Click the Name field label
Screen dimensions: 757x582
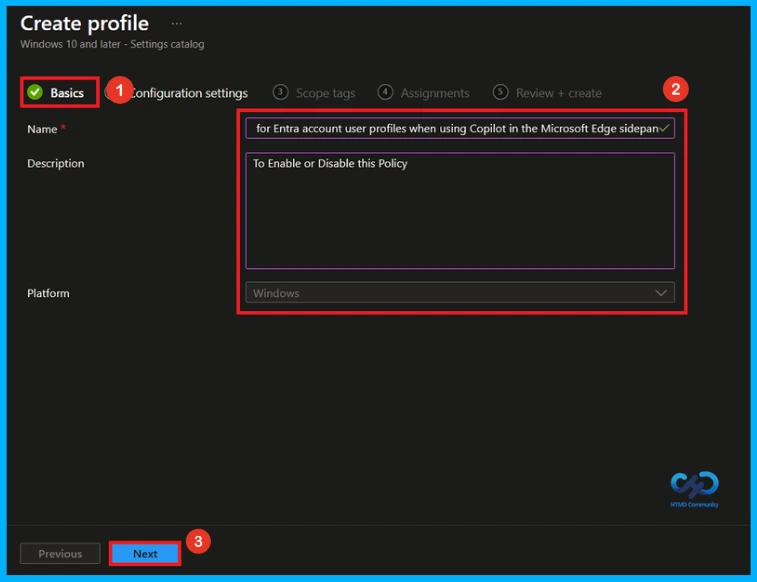[x=42, y=129]
